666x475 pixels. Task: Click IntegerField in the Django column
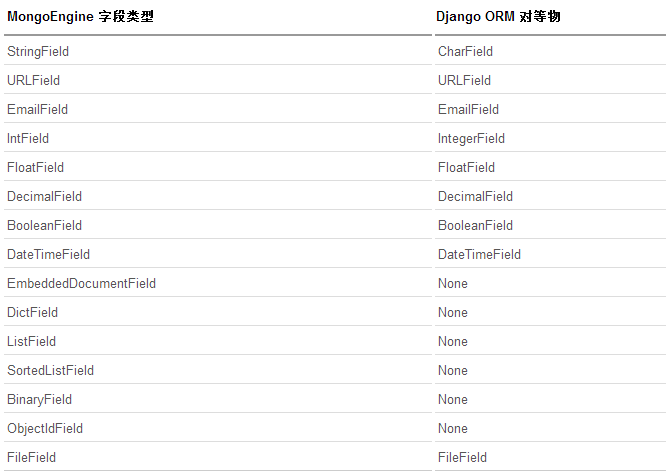(x=471, y=138)
